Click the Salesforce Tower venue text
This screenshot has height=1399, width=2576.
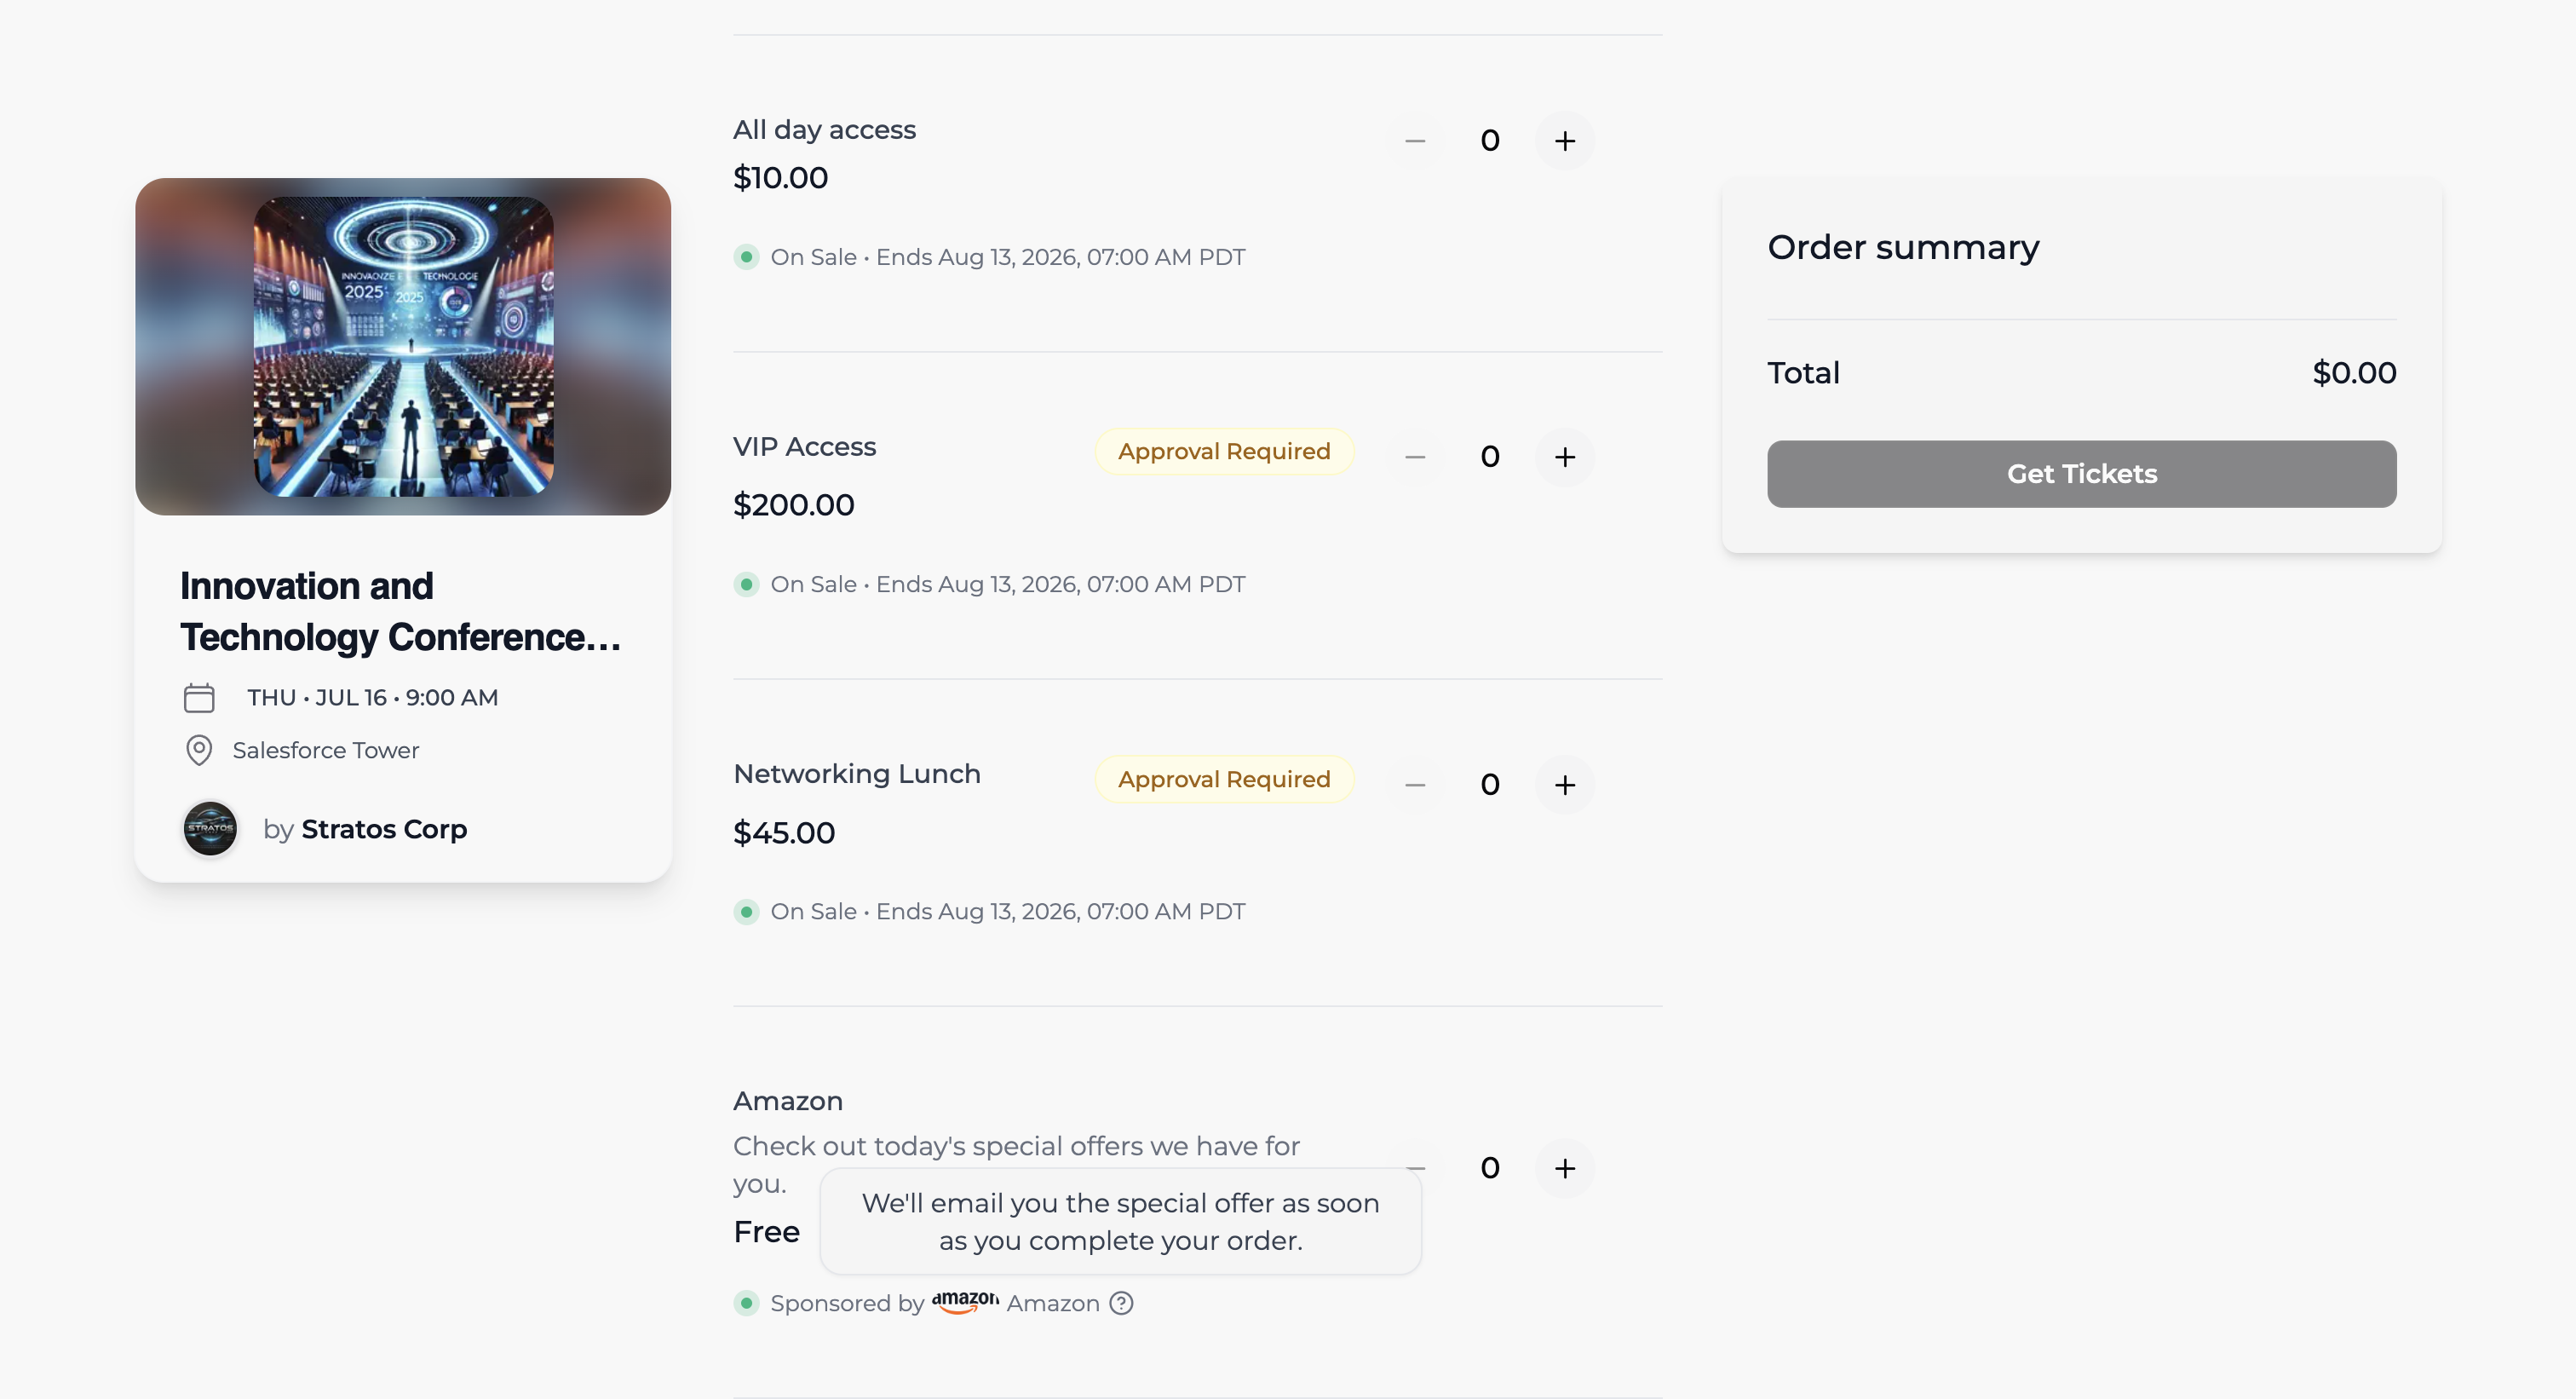326,750
